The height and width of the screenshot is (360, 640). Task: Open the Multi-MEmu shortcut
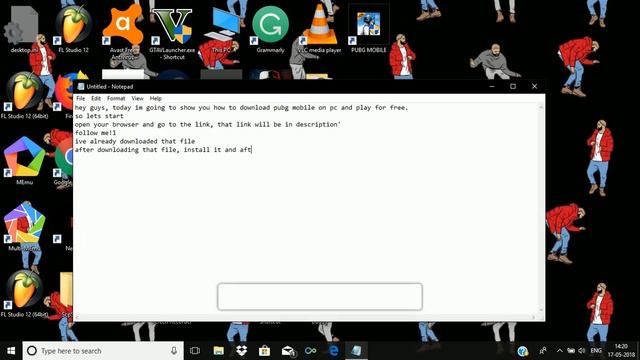tap(24, 227)
